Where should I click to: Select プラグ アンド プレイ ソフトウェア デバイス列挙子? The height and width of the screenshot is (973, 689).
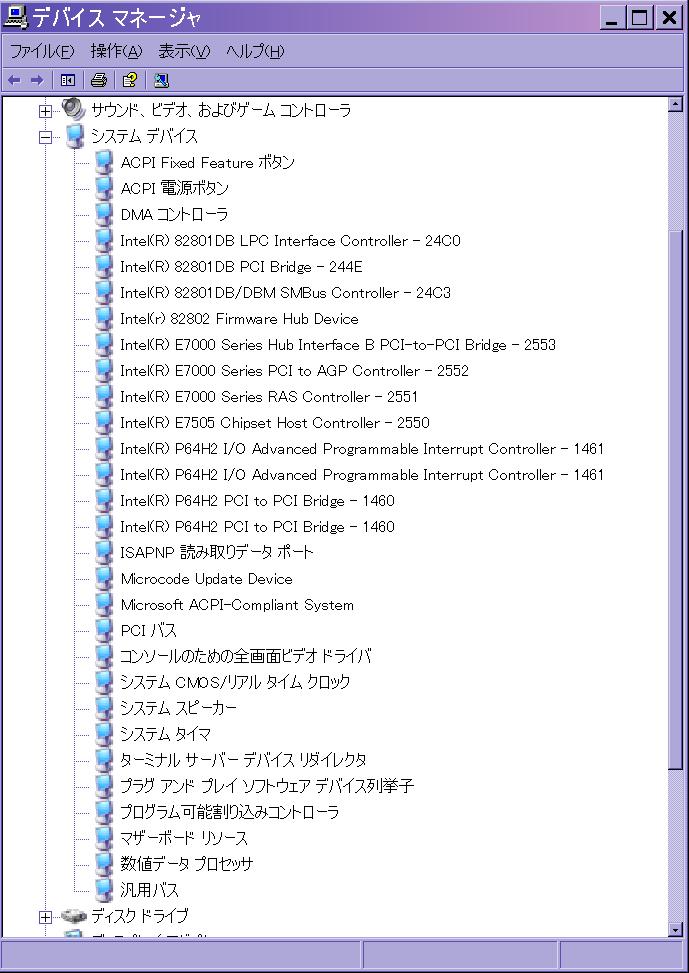click(267, 786)
